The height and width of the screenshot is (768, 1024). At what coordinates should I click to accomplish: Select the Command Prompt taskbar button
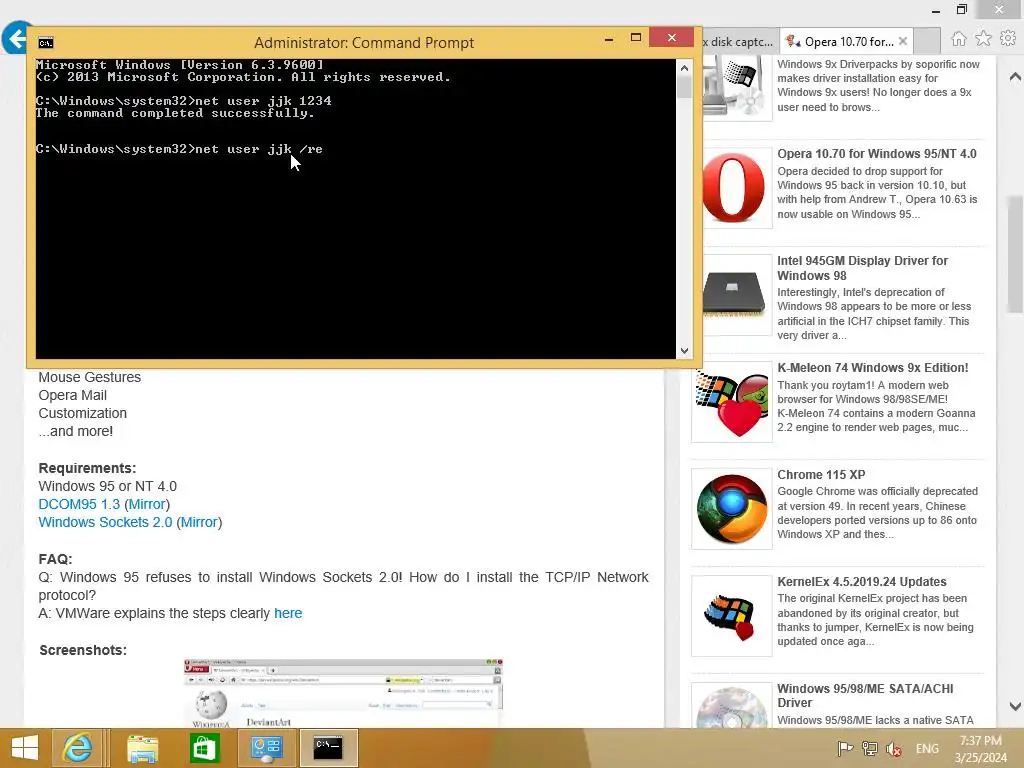click(x=328, y=748)
